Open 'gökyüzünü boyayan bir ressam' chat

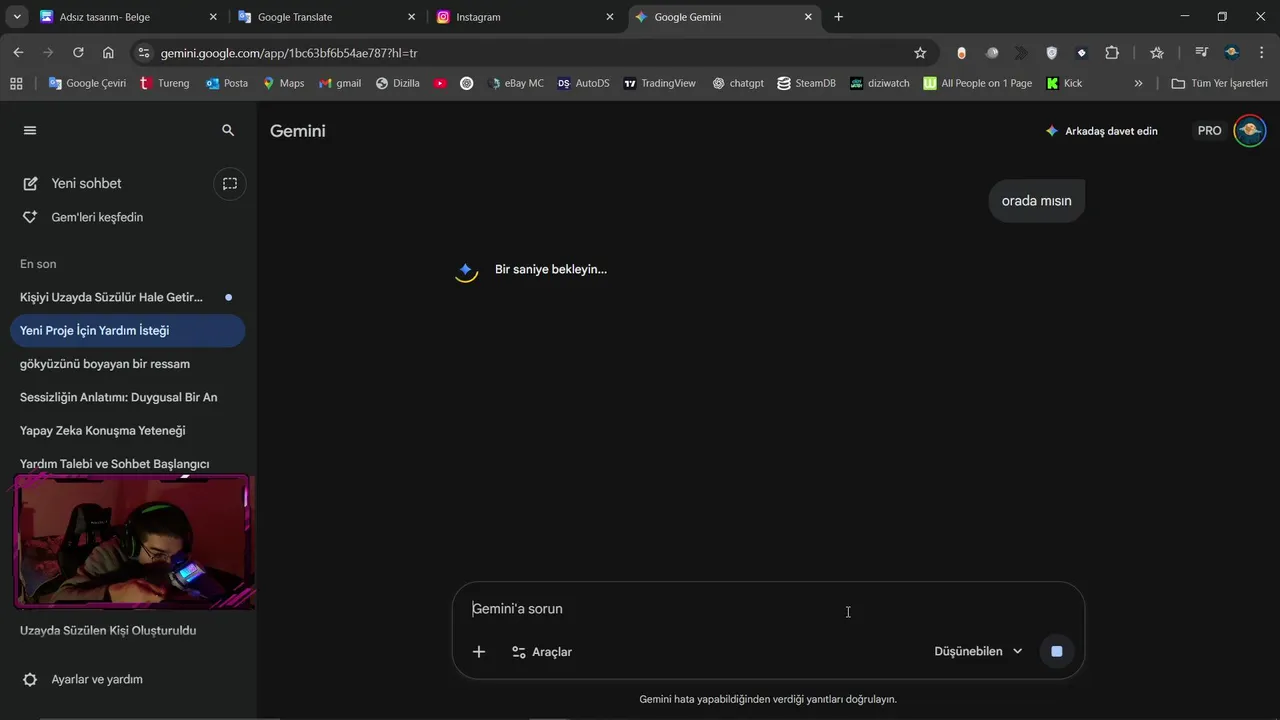pos(127,364)
